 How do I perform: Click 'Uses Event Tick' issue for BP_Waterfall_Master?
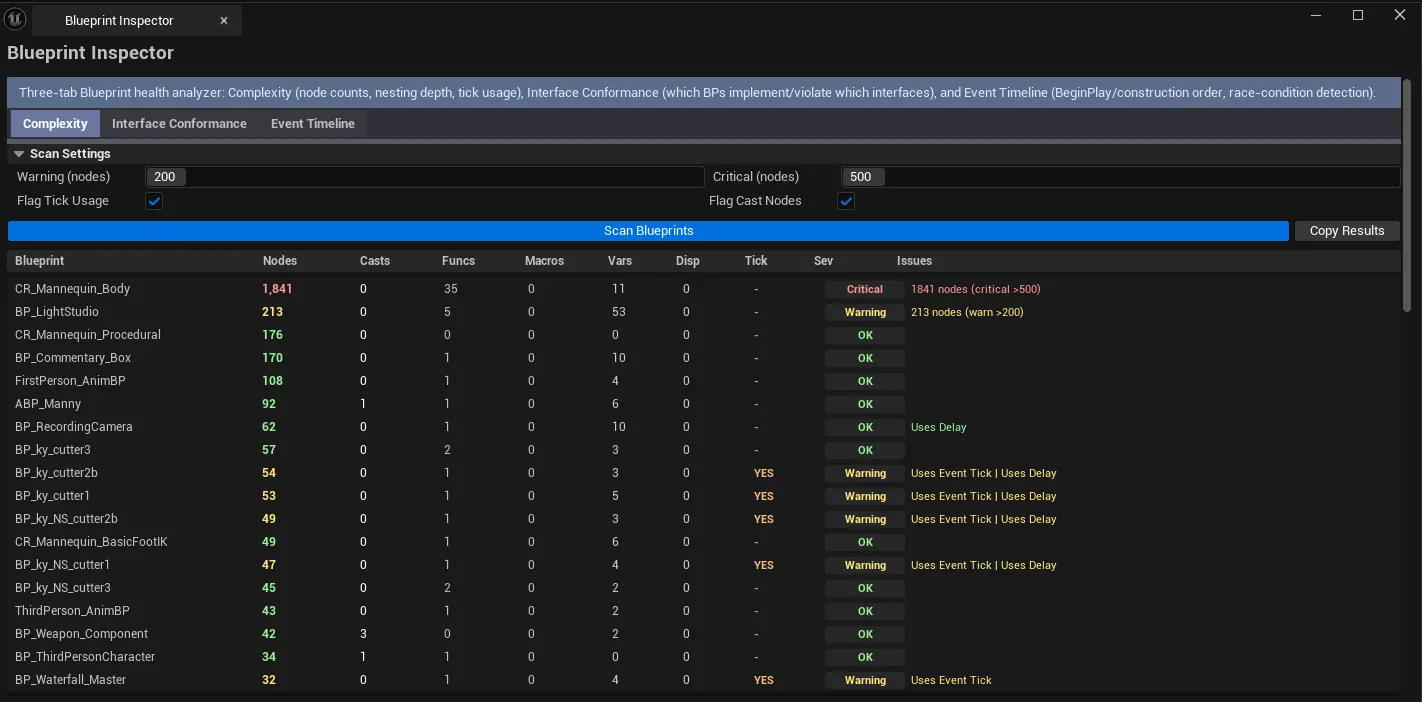[951, 680]
